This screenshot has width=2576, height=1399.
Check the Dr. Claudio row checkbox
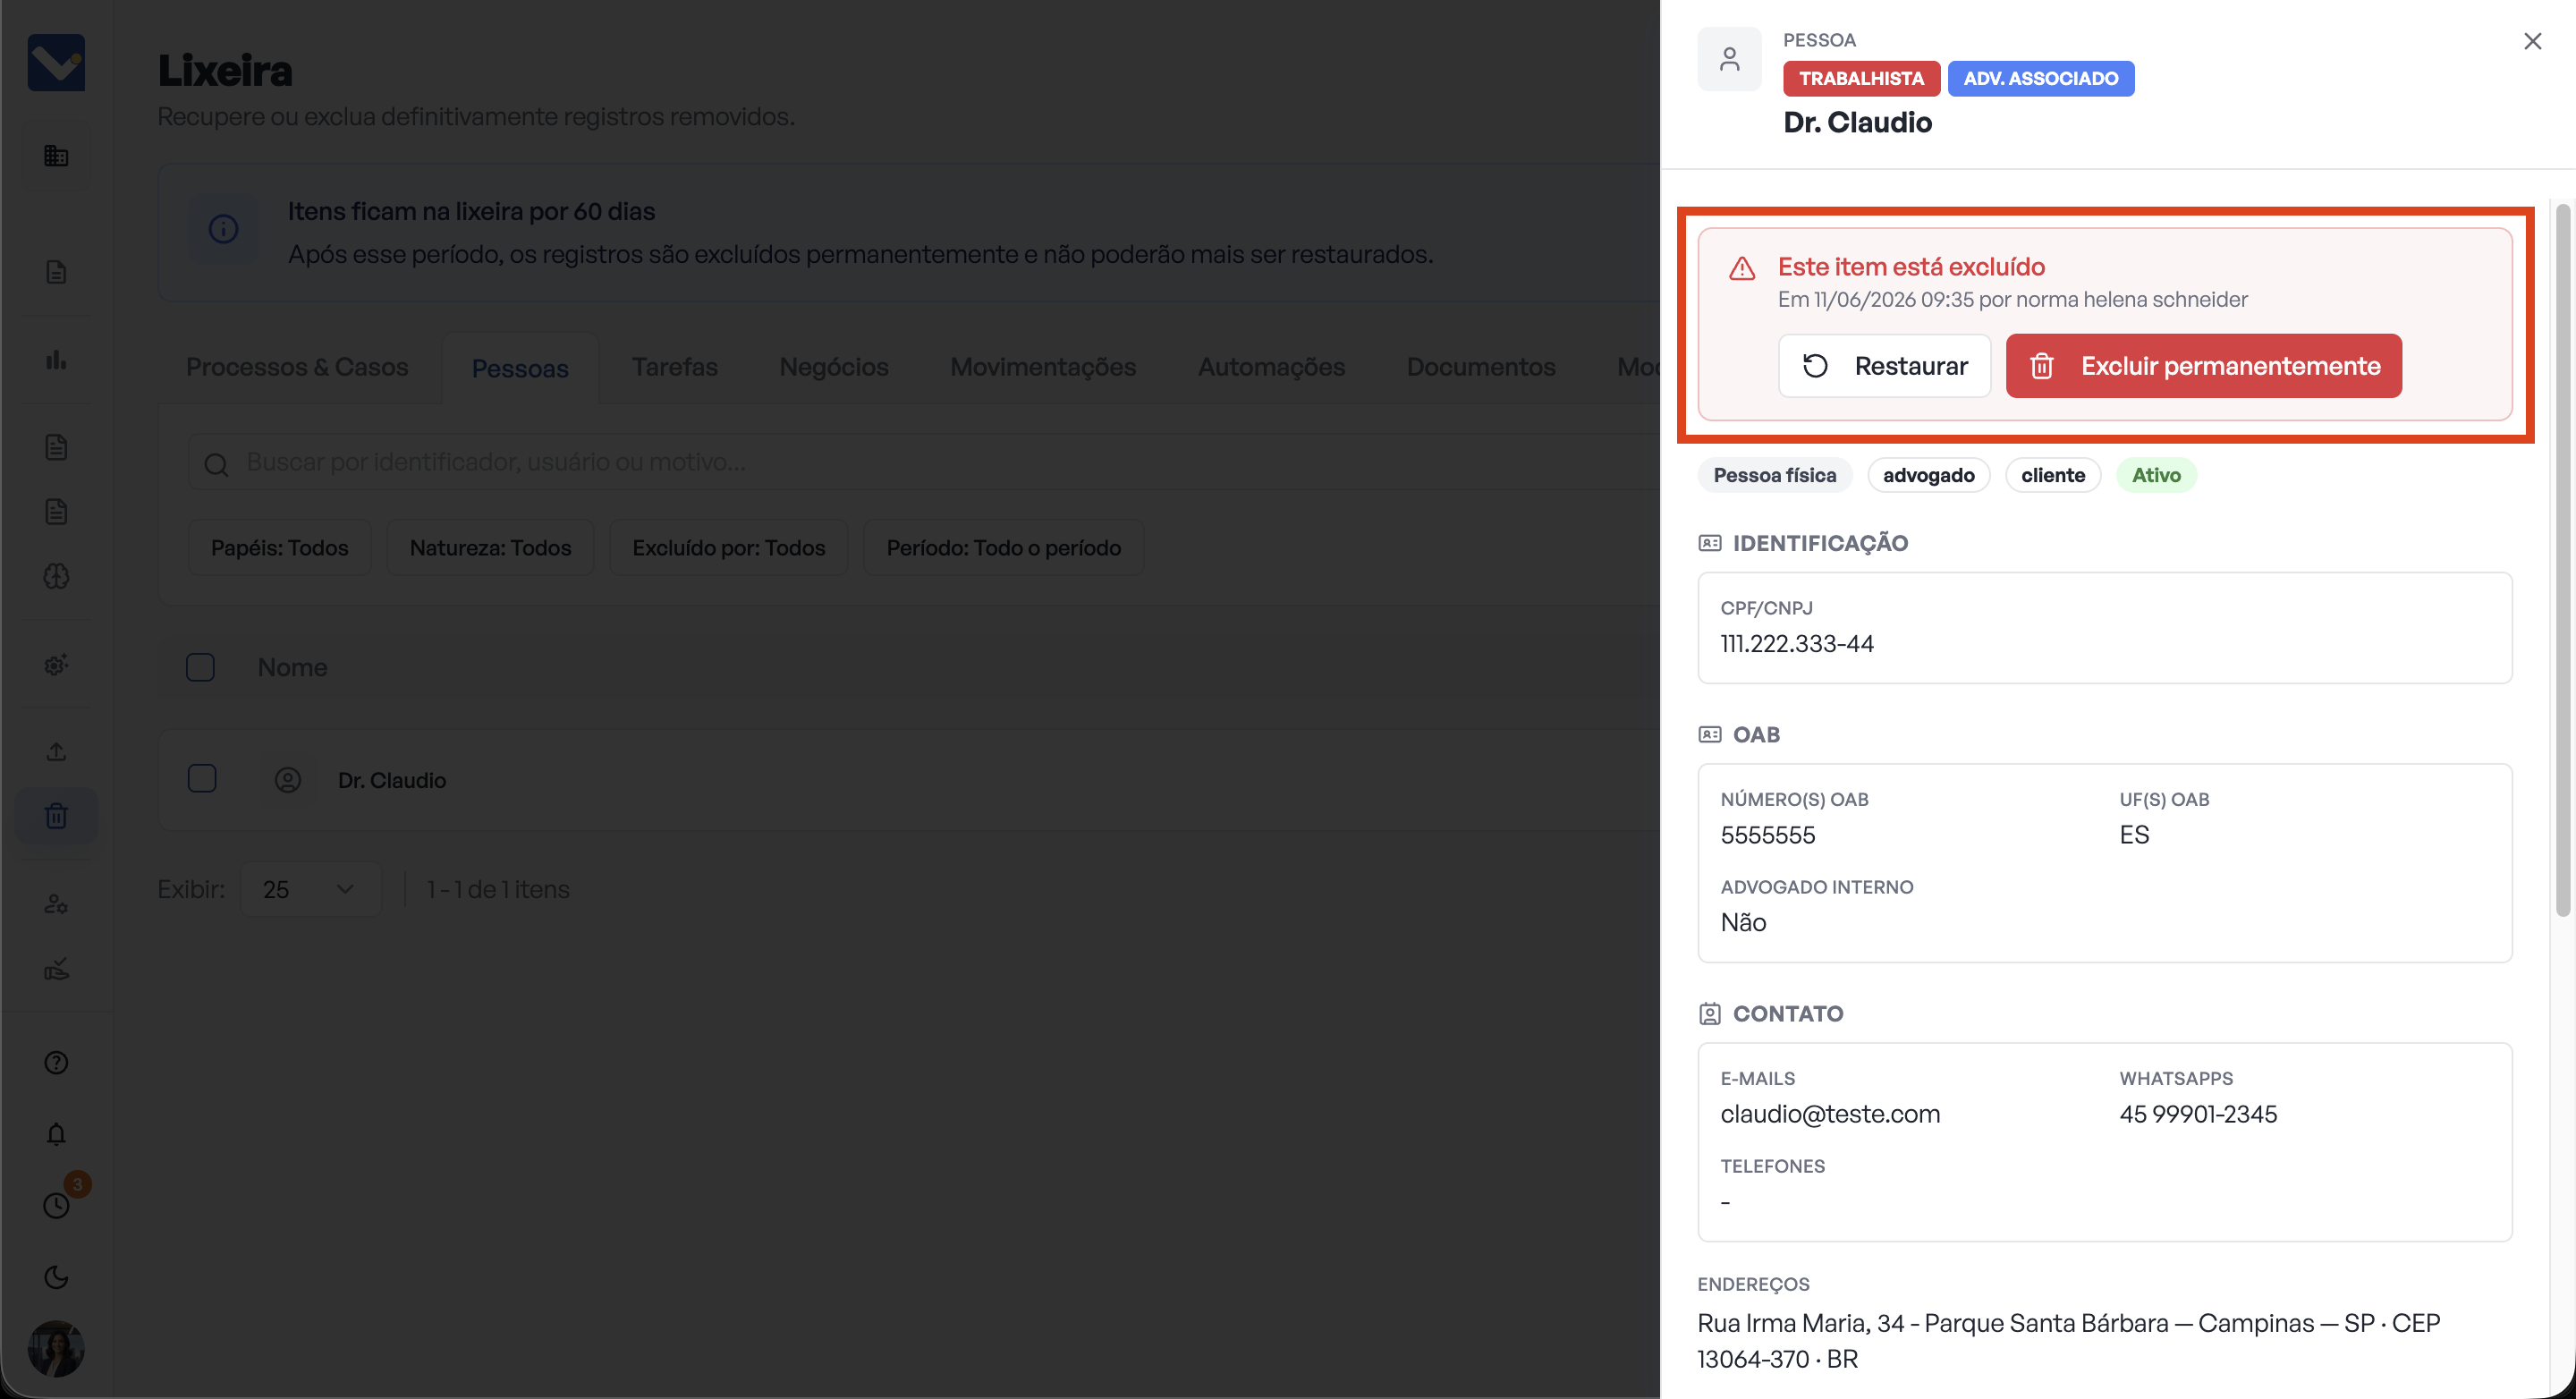(202, 779)
